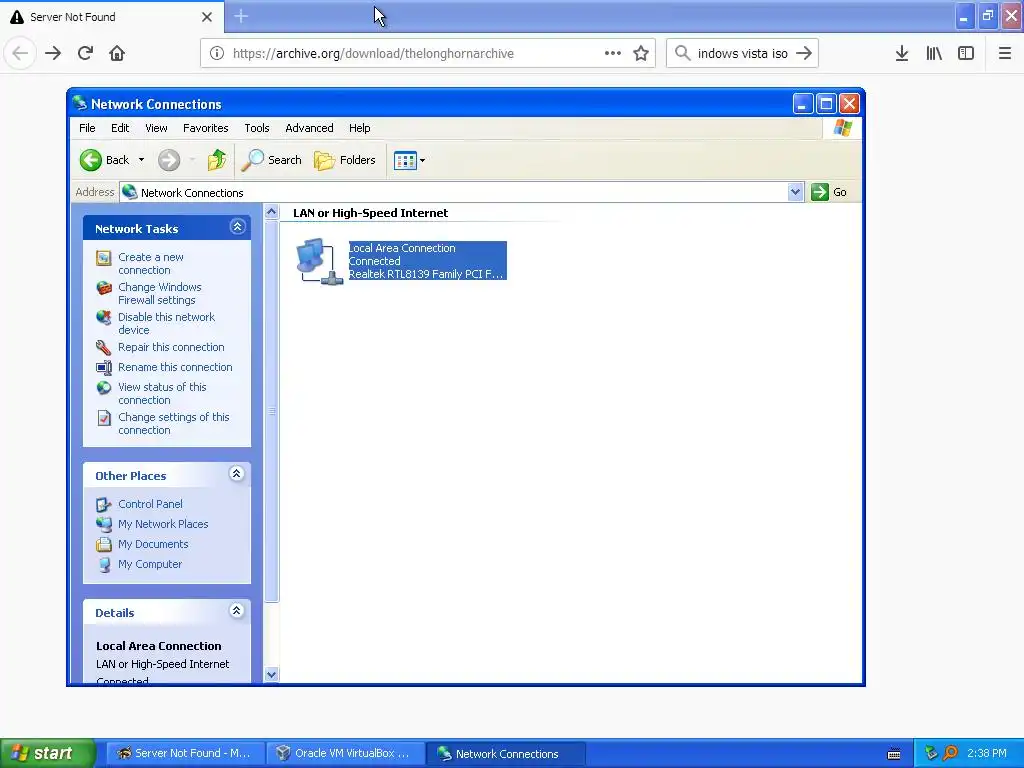The width and height of the screenshot is (1024, 768).
Task: Switch to Oracle VM VirtualBox taskbar button
Action: click(x=344, y=753)
